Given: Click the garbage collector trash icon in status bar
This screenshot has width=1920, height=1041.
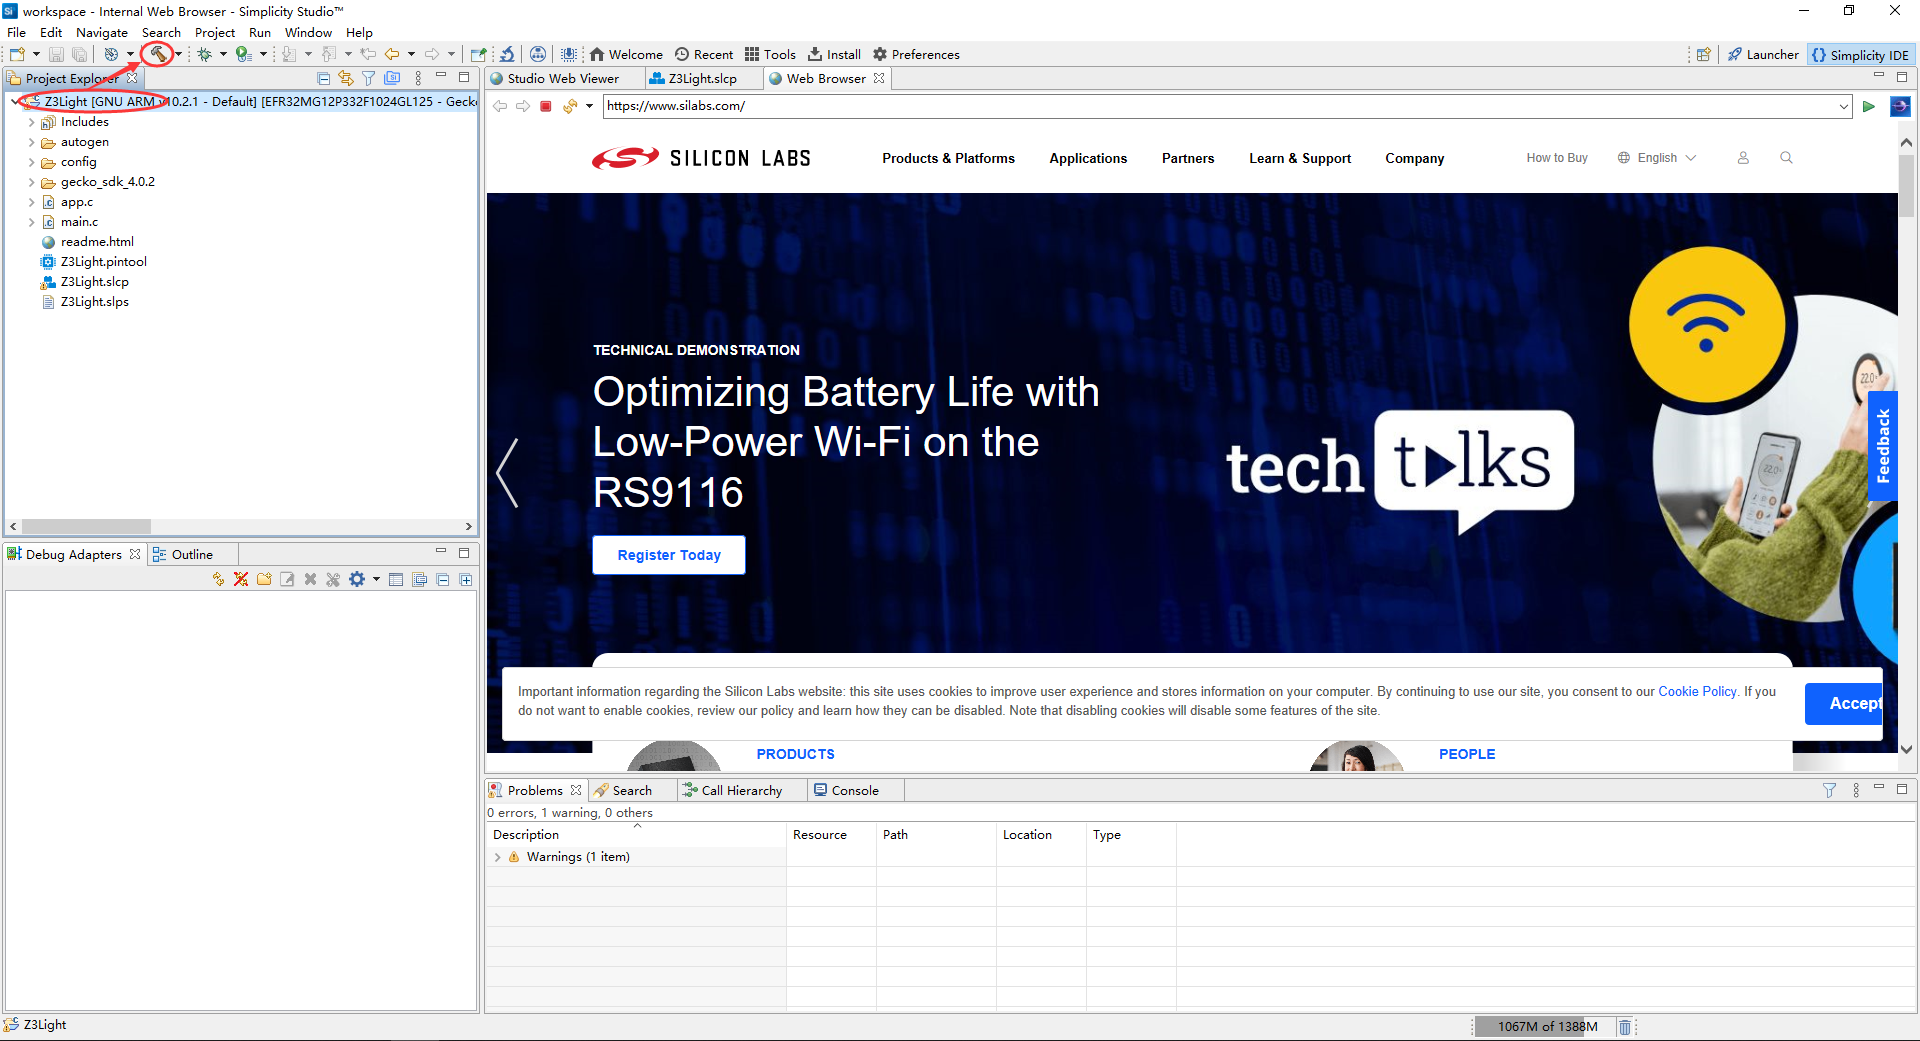Looking at the screenshot, I should pos(1625,1027).
